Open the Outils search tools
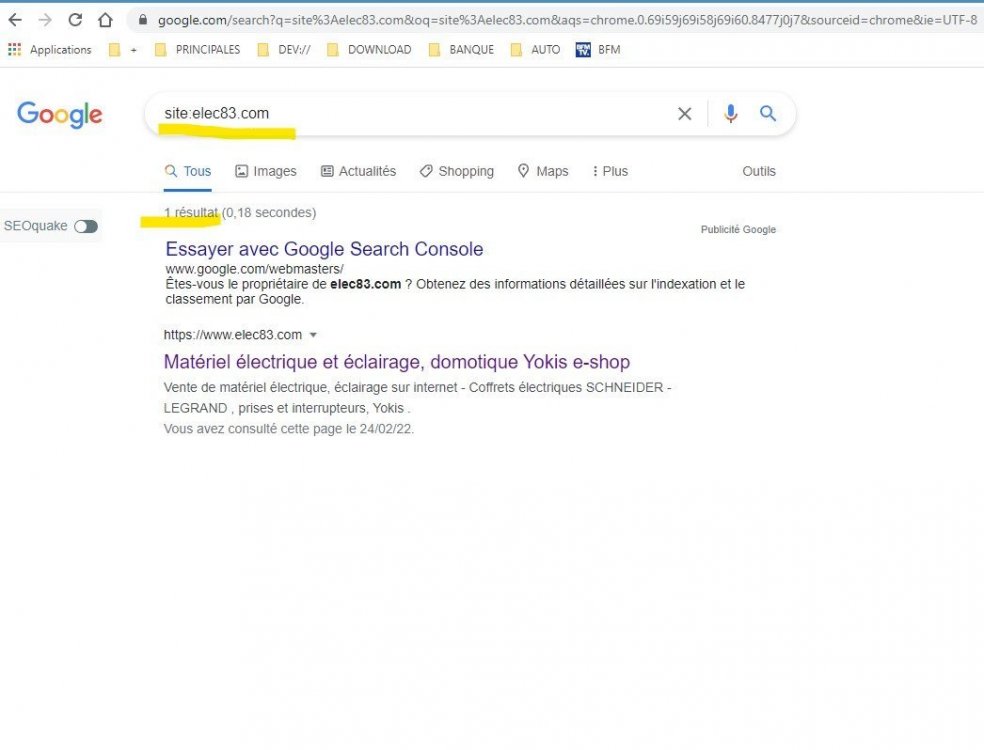984x750 pixels. 759,171
